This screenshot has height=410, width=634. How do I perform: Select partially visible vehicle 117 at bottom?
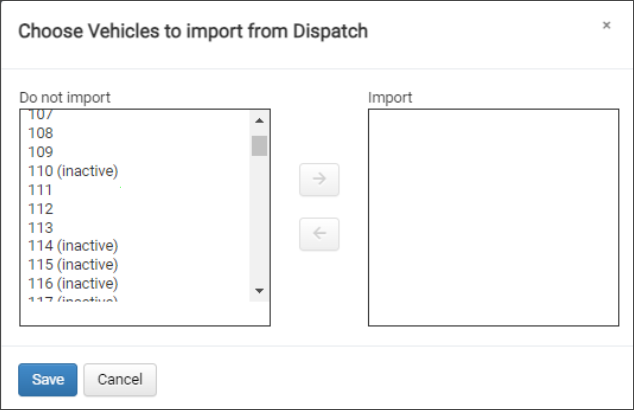pos(74,299)
